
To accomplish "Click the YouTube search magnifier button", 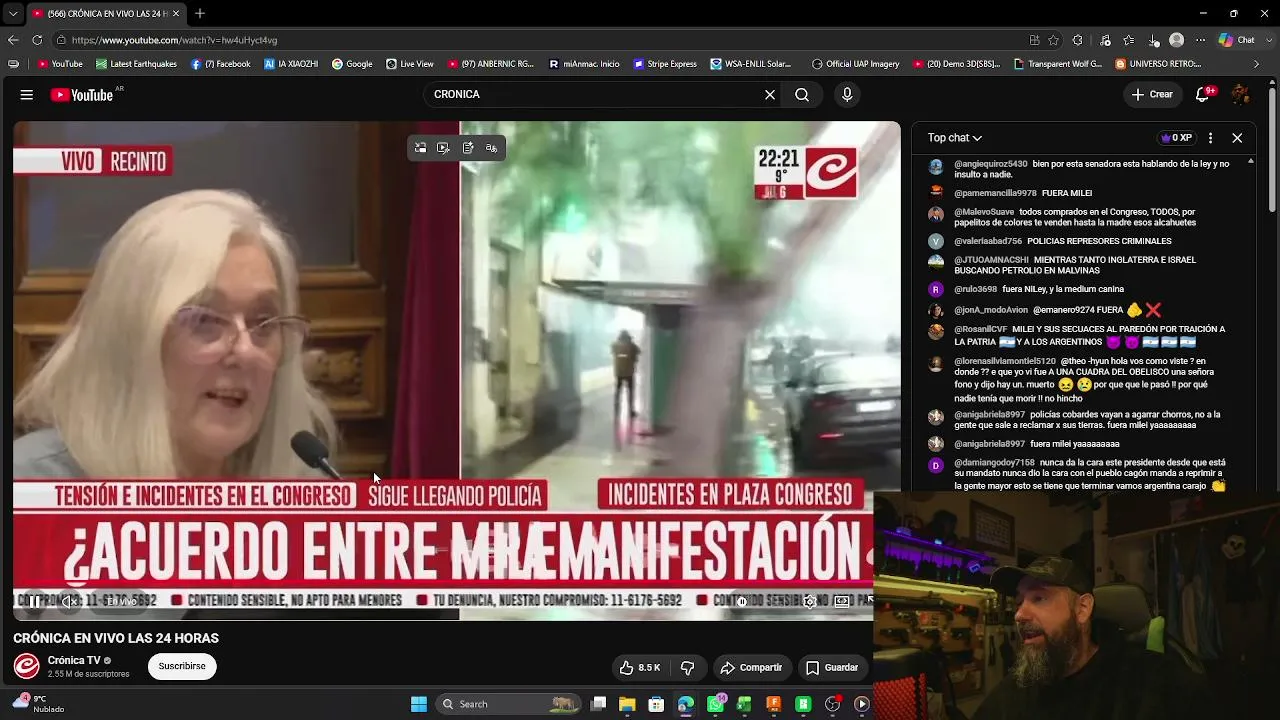I will pyautogui.click(x=802, y=95).
